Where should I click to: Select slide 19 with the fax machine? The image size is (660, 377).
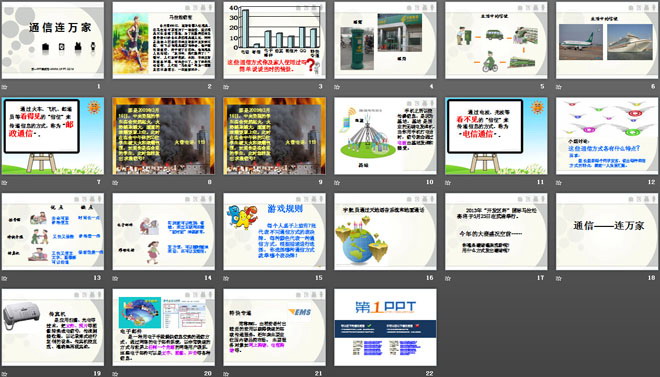53,327
